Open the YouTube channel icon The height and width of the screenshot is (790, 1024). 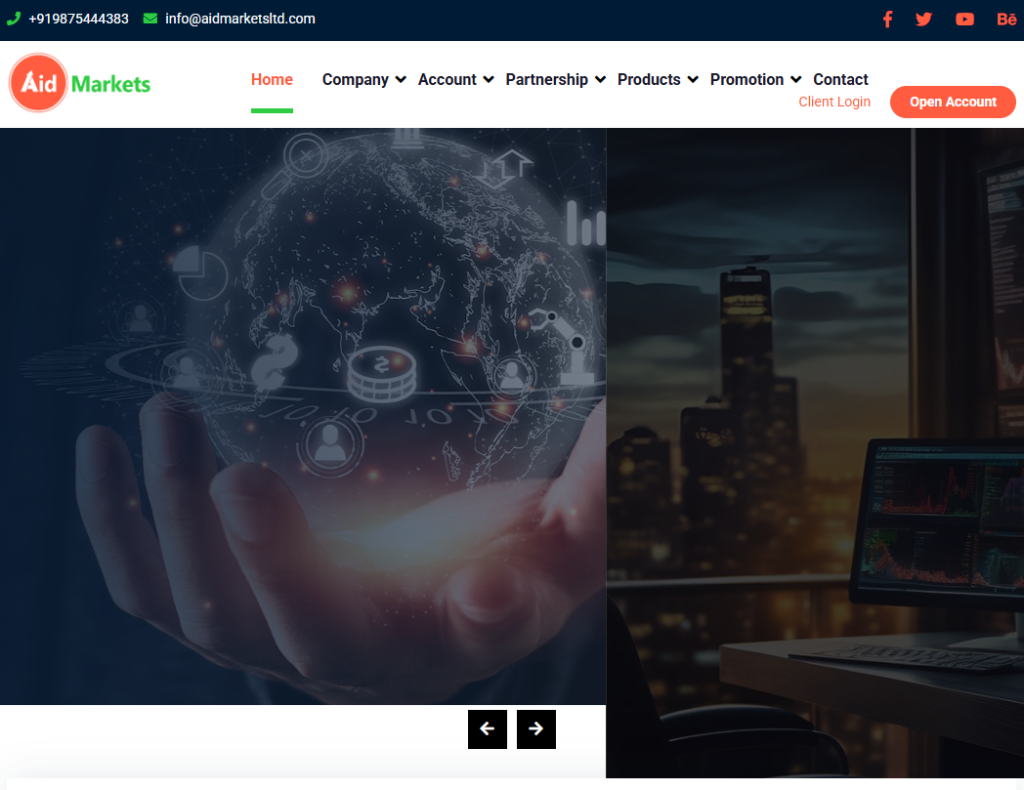[x=964, y=19]
